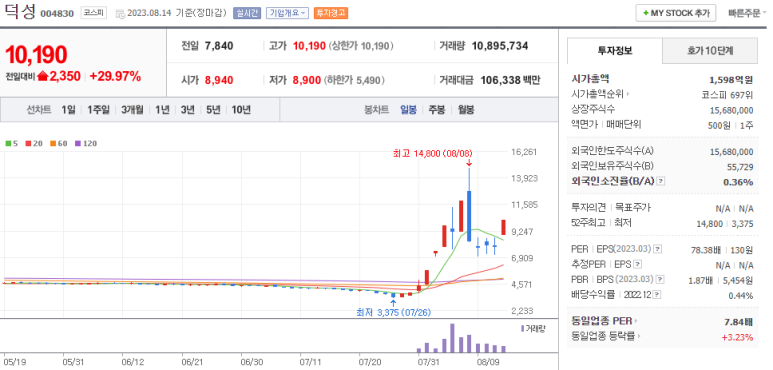Open the 기업개요 dropdown

tap(287, 13)
